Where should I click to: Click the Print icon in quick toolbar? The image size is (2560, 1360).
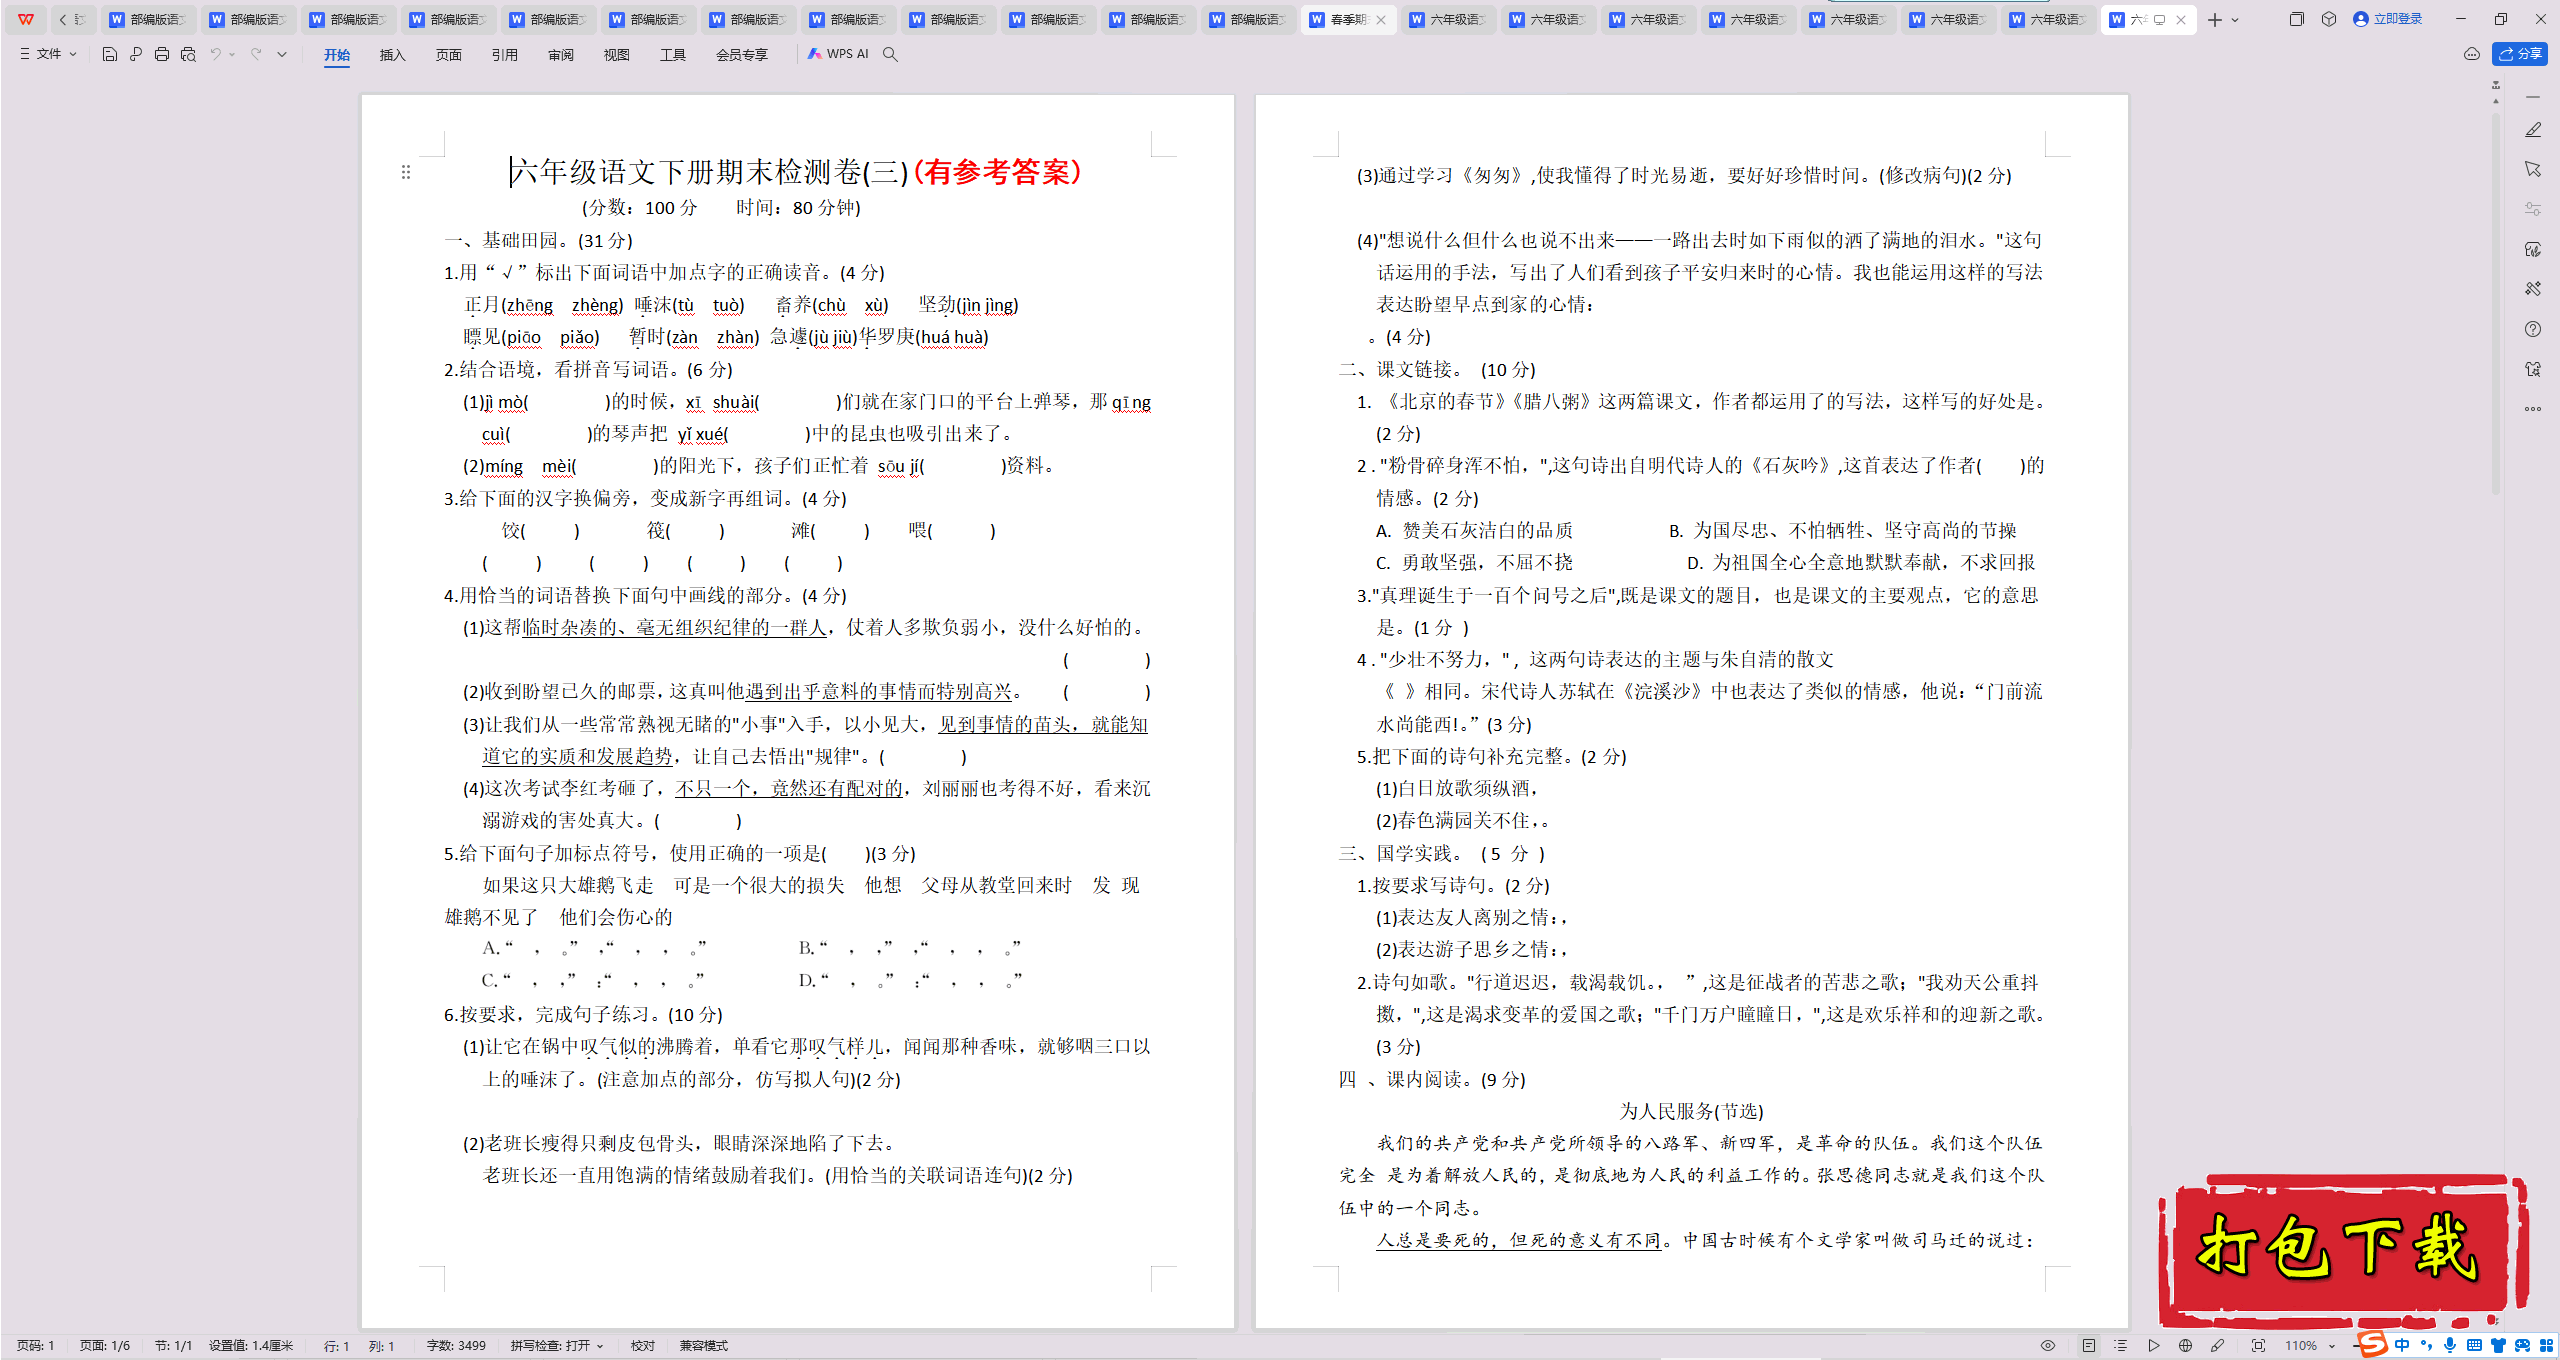(162, 54)
